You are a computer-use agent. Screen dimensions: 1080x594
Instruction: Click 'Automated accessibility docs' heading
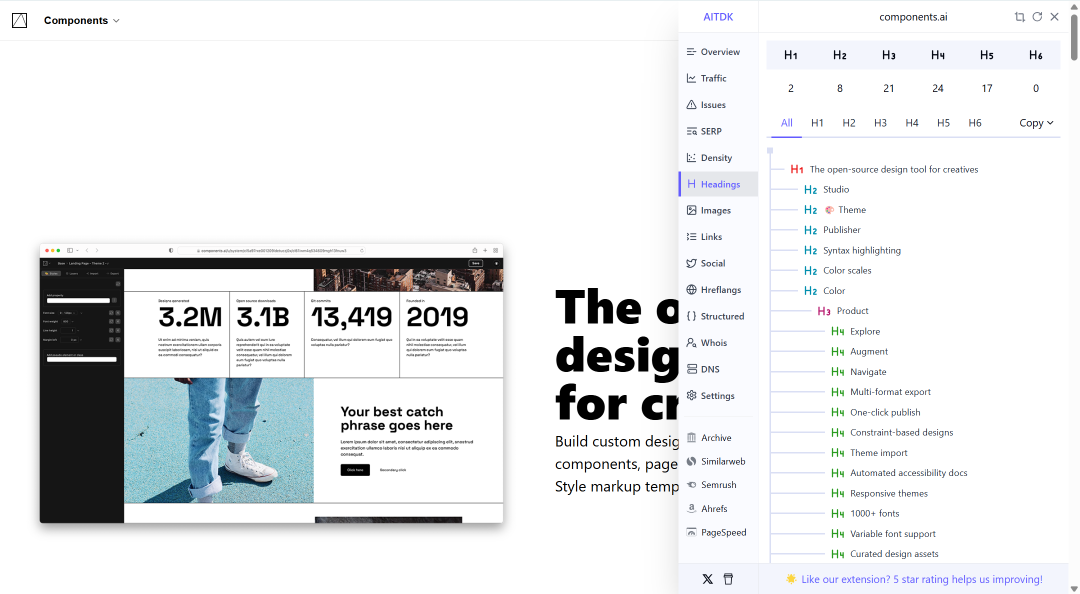click(908, 473)
